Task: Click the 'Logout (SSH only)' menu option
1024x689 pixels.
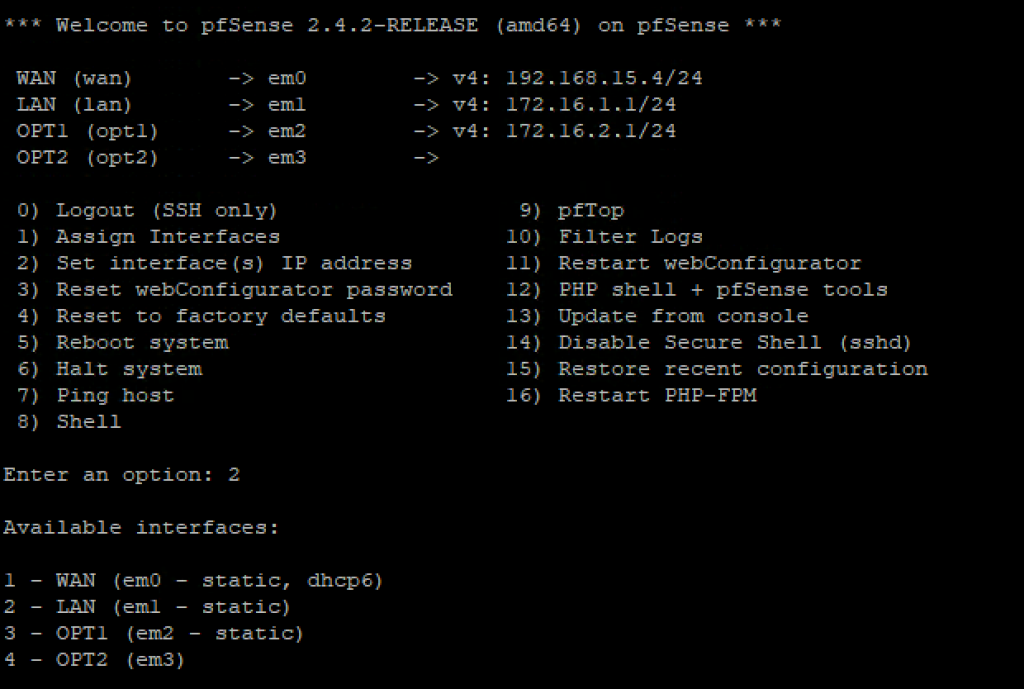Action: point(147,211)
